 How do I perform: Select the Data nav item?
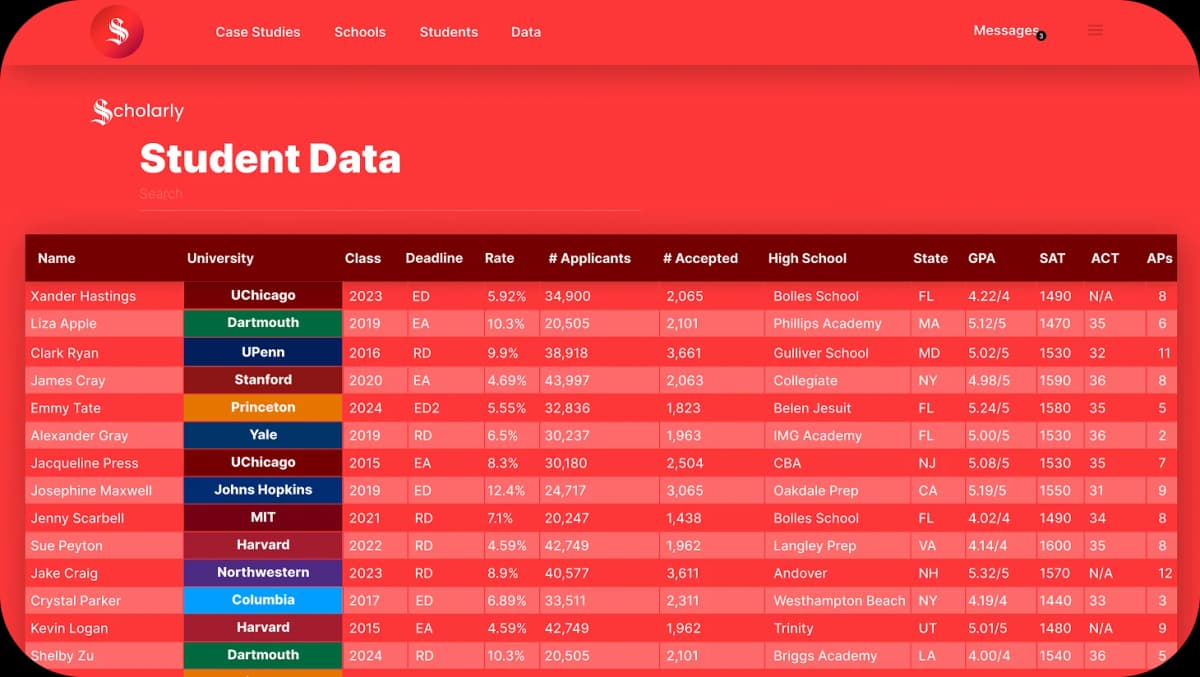pyautogui.click(x=526, y=32)
